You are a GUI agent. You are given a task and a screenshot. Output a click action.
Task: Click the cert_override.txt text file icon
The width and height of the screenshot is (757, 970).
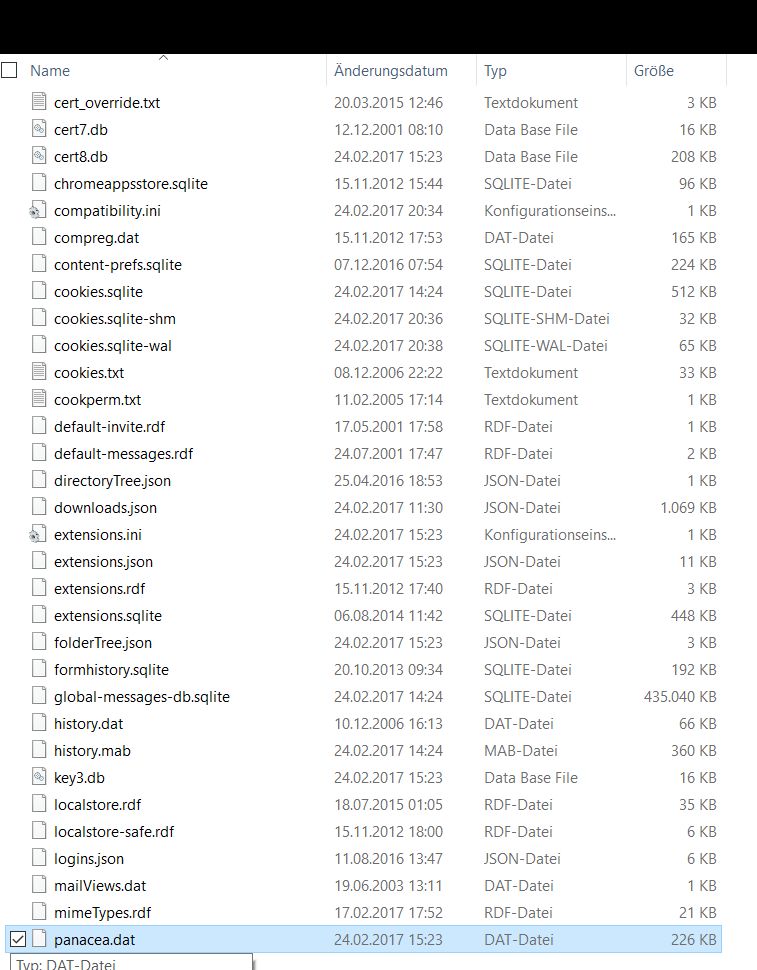click(39, 102)
